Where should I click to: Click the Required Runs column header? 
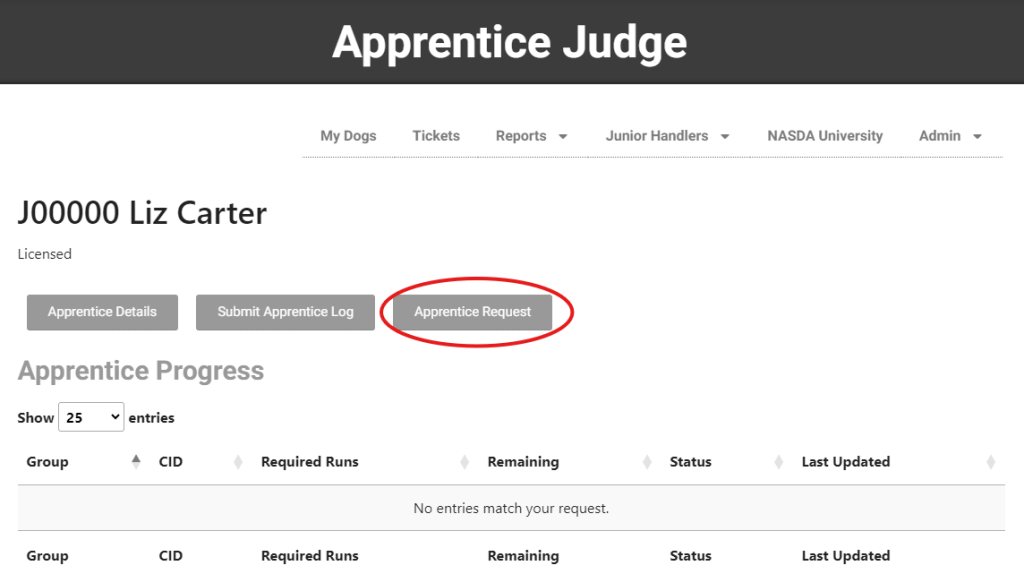click(x=310, y=462)
